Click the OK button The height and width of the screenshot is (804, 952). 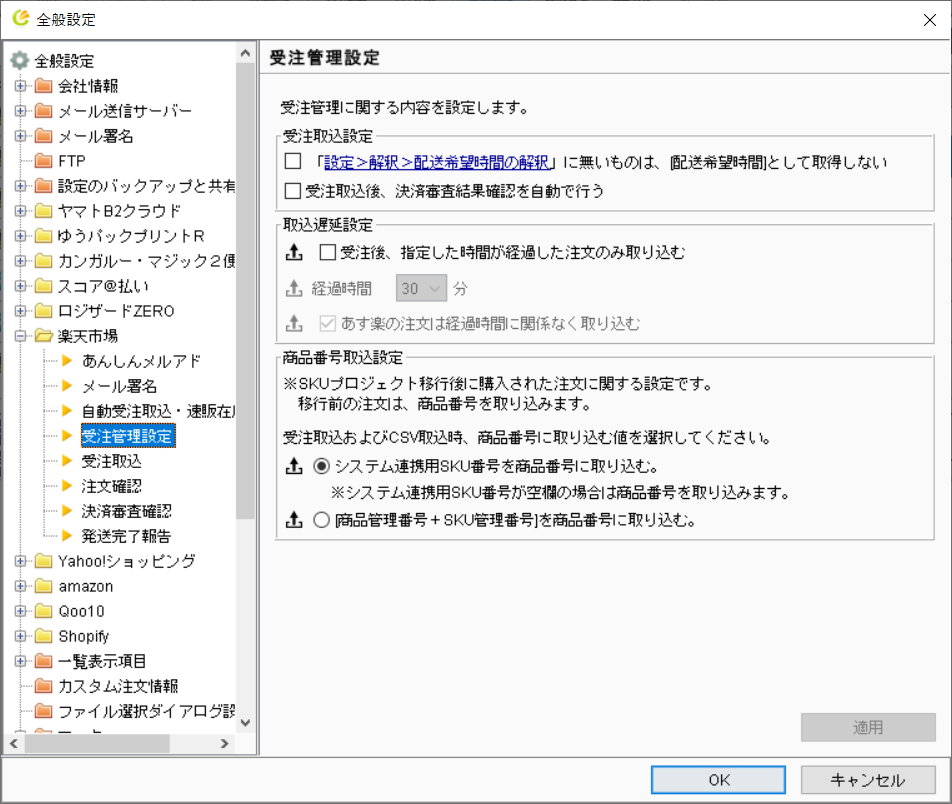tap(718, 780)
